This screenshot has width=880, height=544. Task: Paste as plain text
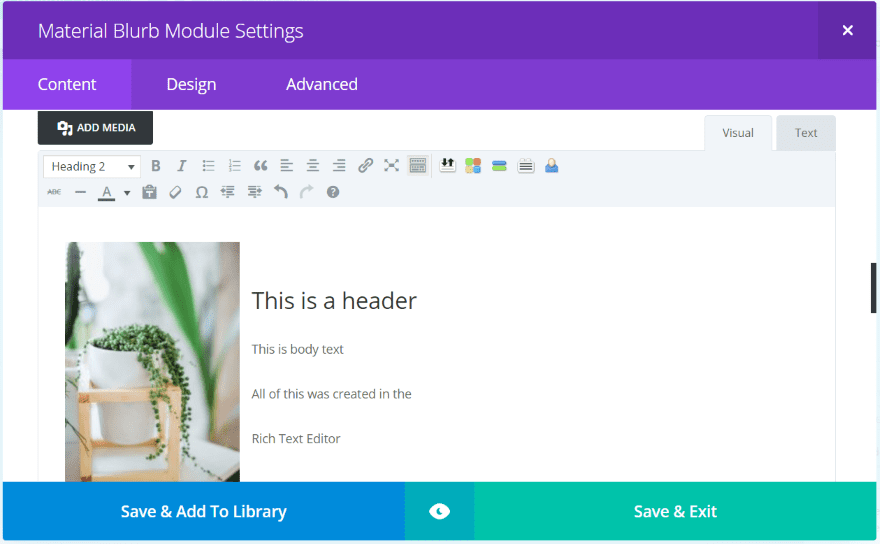point(149,192)
